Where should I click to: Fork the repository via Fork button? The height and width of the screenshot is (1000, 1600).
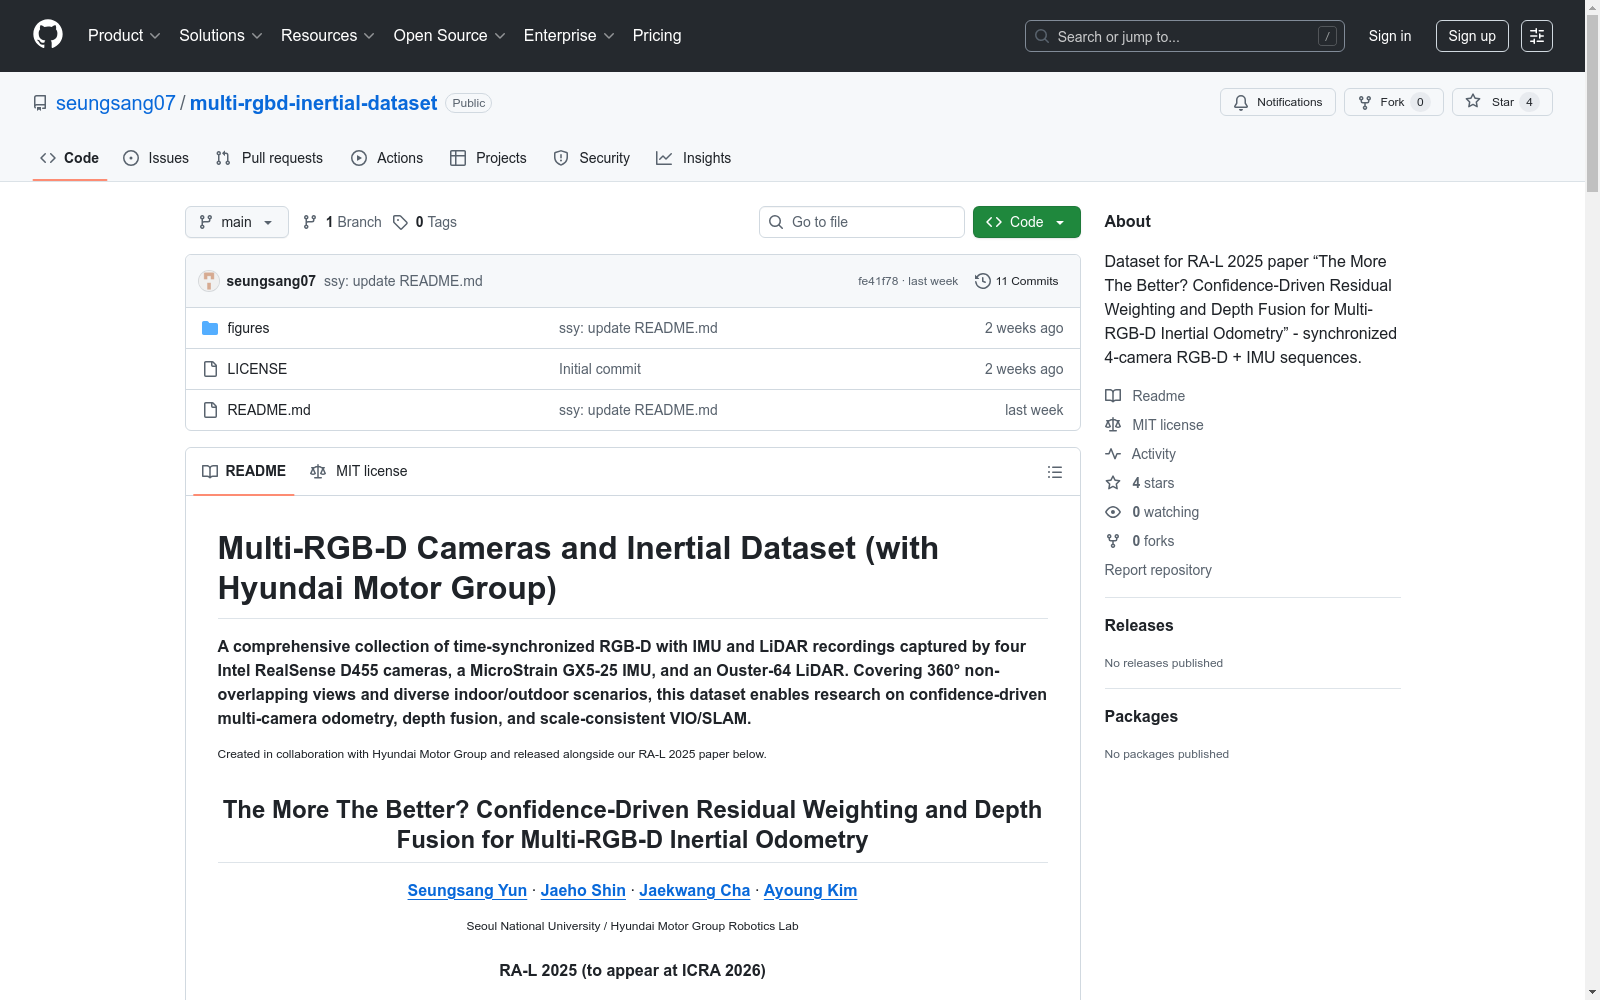[x=1394, y=102]
